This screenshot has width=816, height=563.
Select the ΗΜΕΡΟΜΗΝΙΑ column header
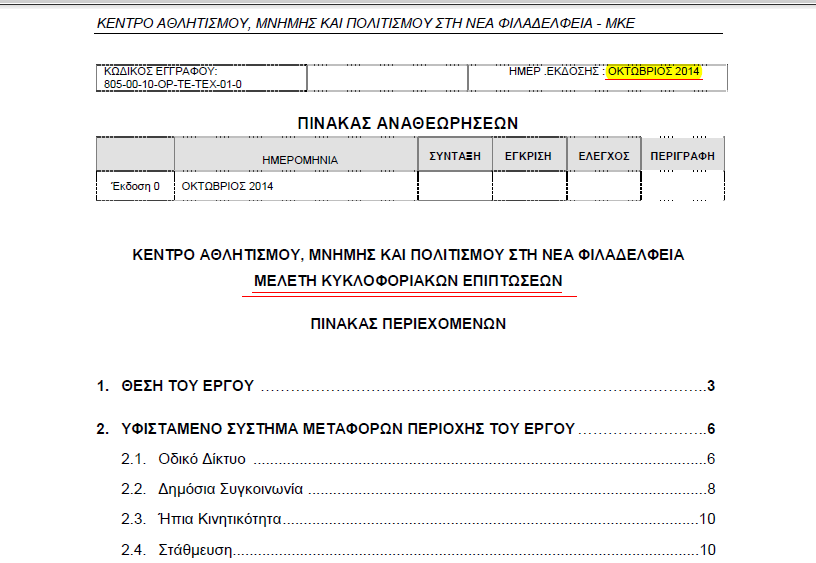pyautogui.click(x=299, y=159)
